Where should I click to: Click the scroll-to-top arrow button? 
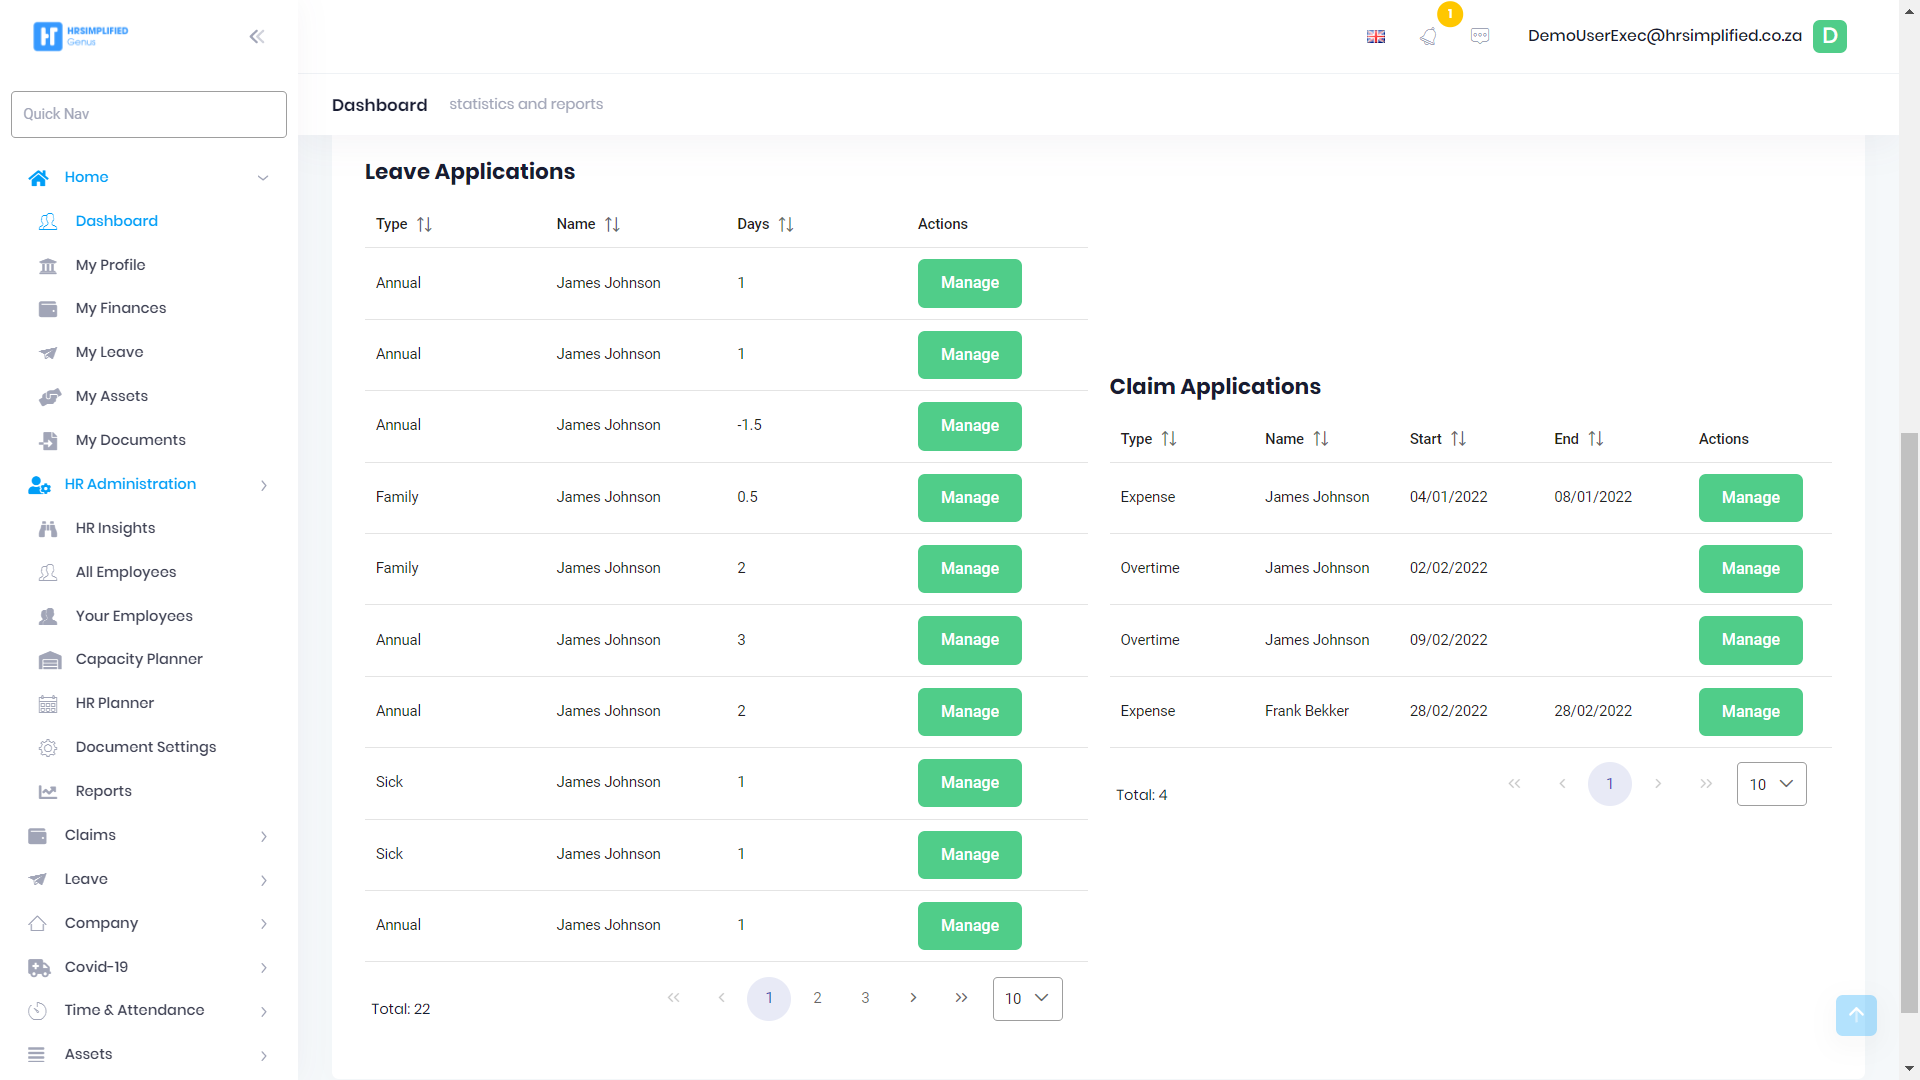(1855, 1015)
